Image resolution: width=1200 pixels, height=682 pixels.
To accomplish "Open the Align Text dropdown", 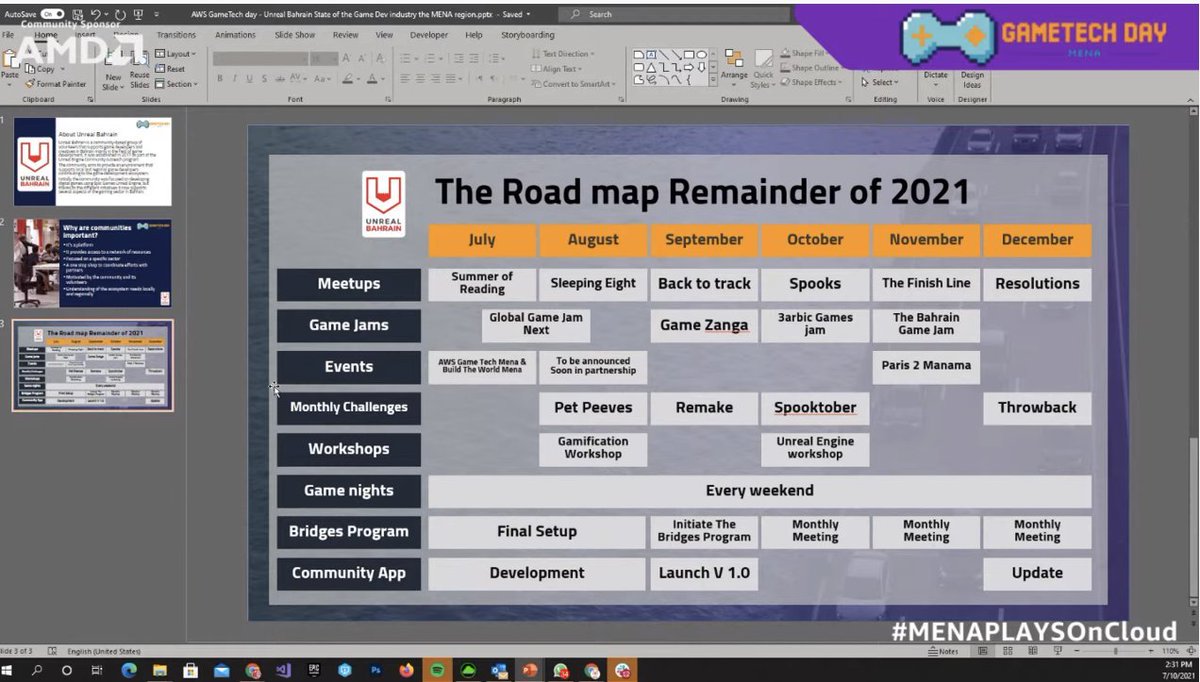I will pyautogui.click(x=556, y=69).
